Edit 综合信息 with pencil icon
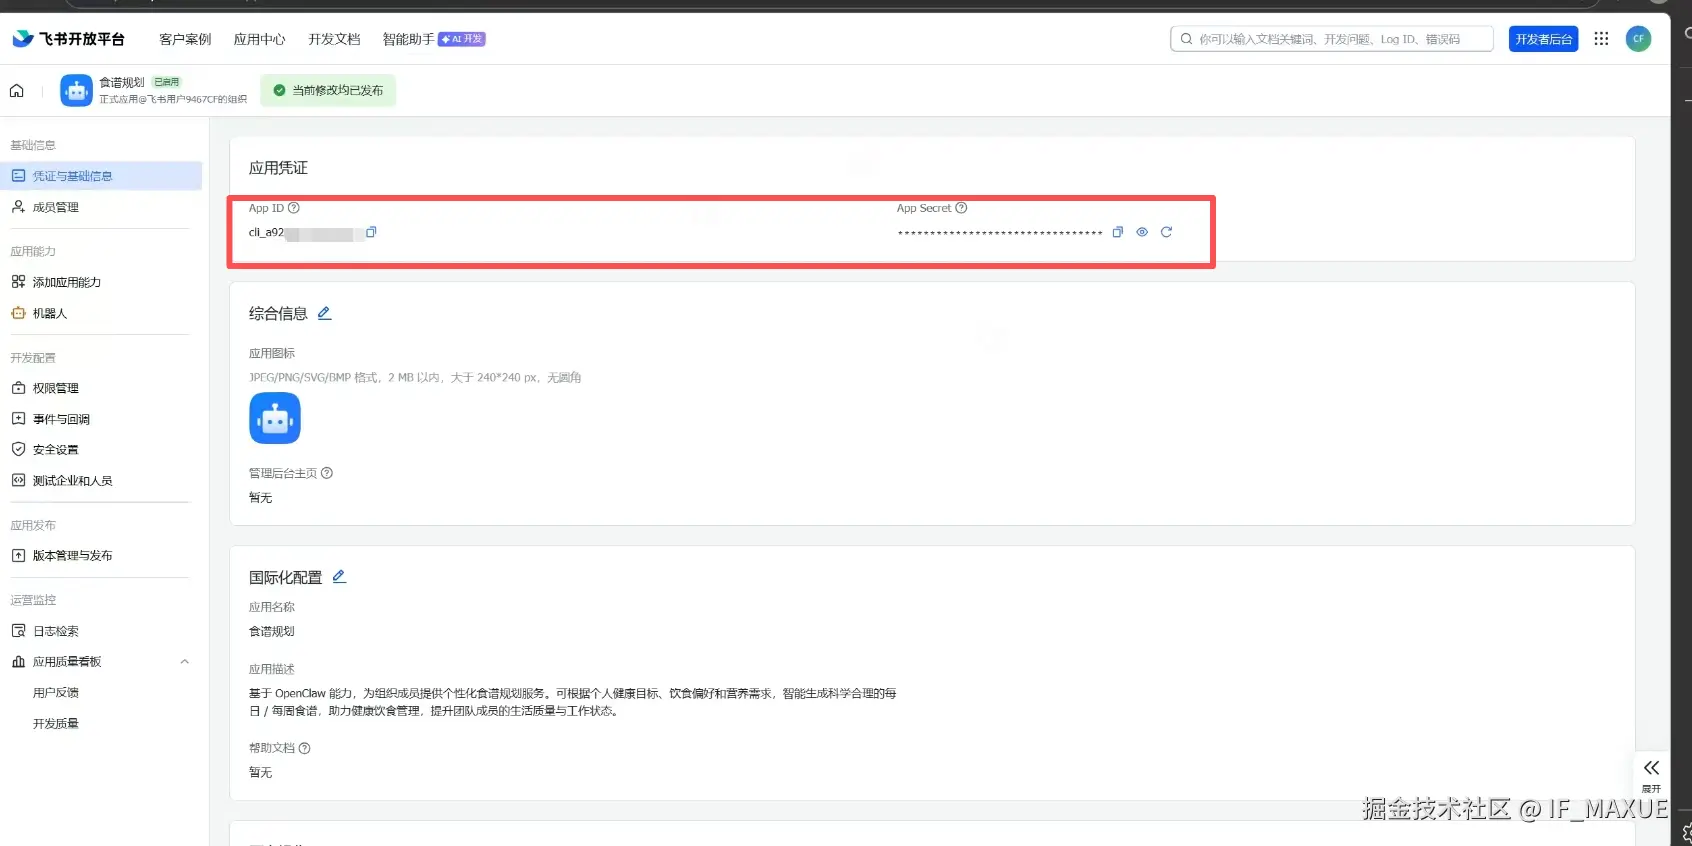This screenshot has height=846, width=1692. (x=324, y=313)
